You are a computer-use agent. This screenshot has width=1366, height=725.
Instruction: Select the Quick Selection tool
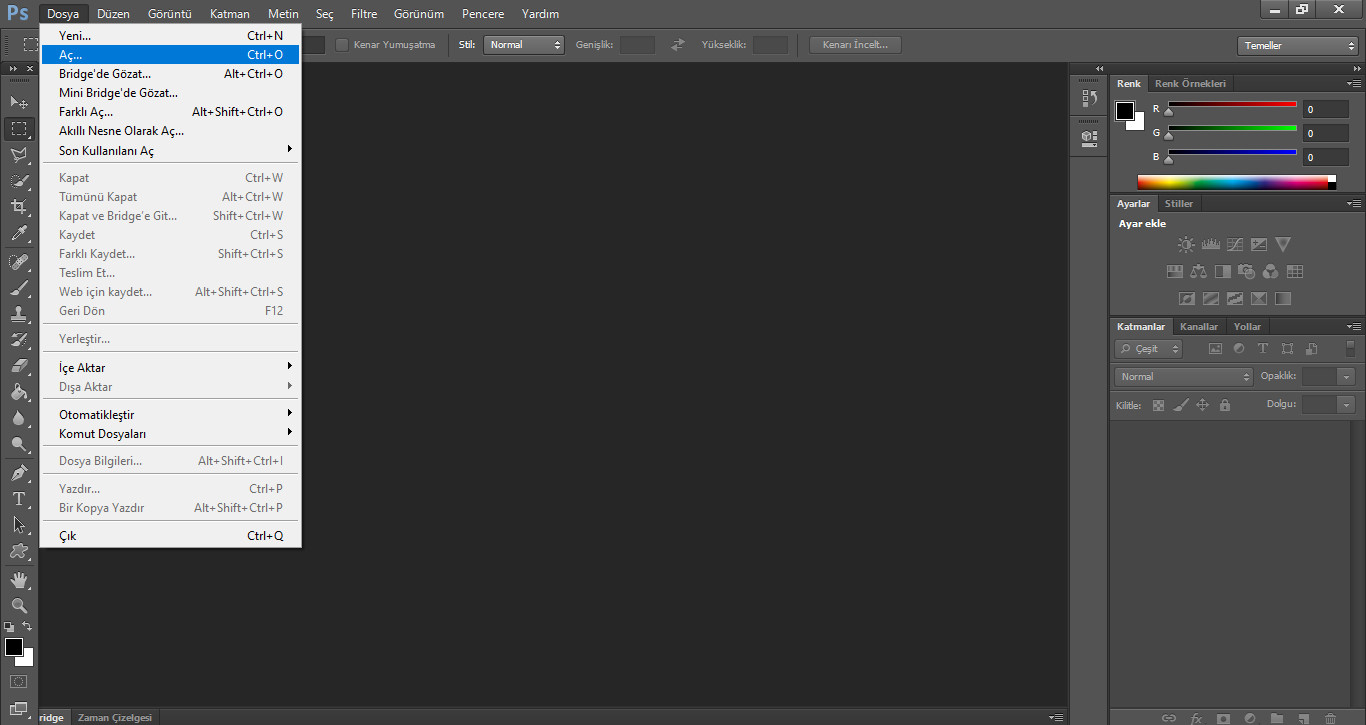[19, 181]
